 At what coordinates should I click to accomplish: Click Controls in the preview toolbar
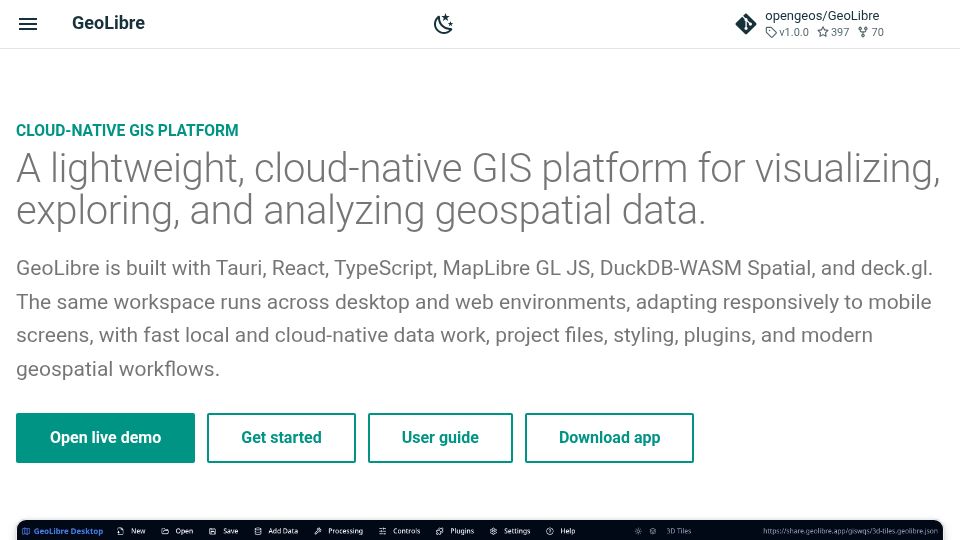point(400,531)
